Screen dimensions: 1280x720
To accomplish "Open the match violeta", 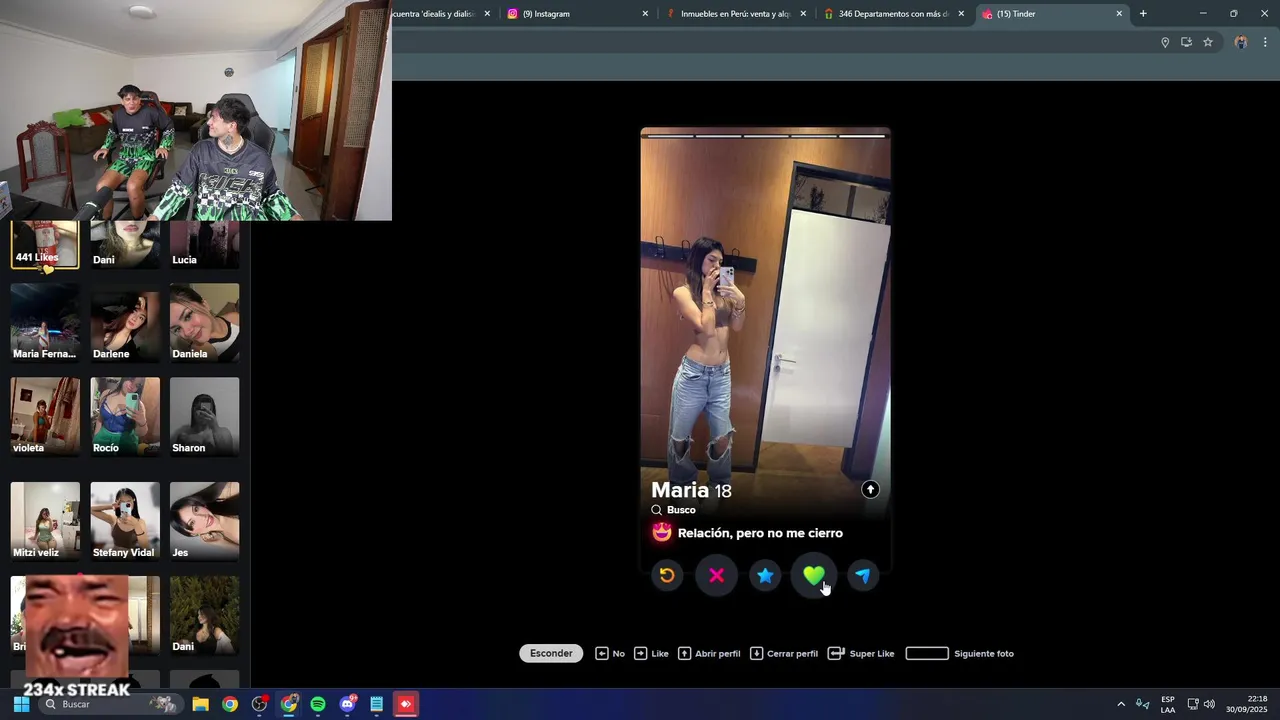I will [x=45, y=417].
